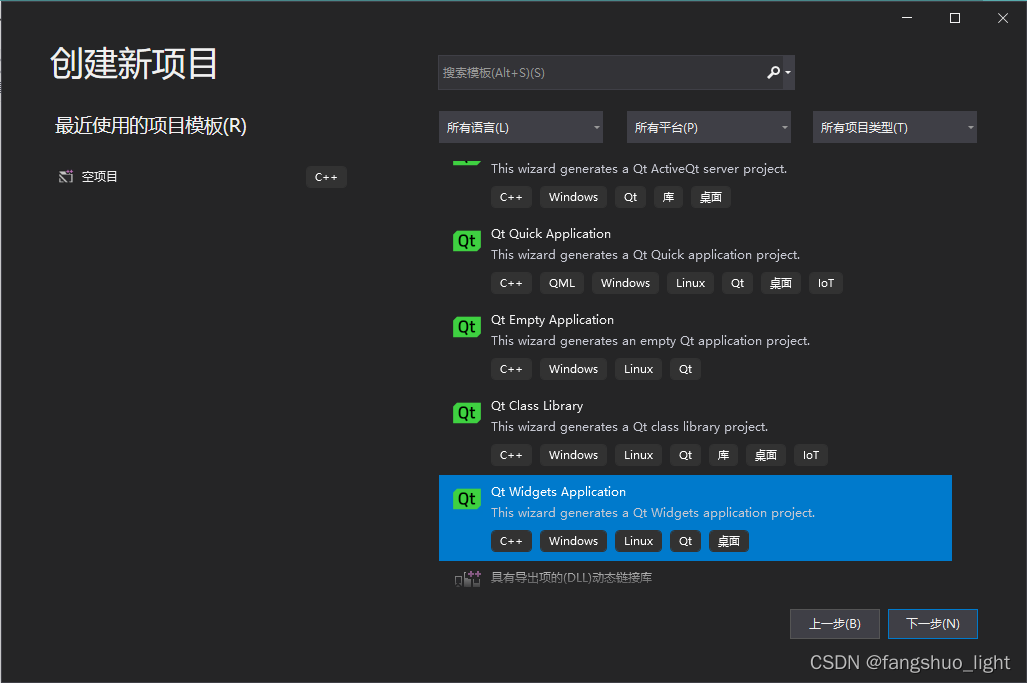
Task: Click the Qt class library project description
Action: pyautogui.click(x=629, y=427)
